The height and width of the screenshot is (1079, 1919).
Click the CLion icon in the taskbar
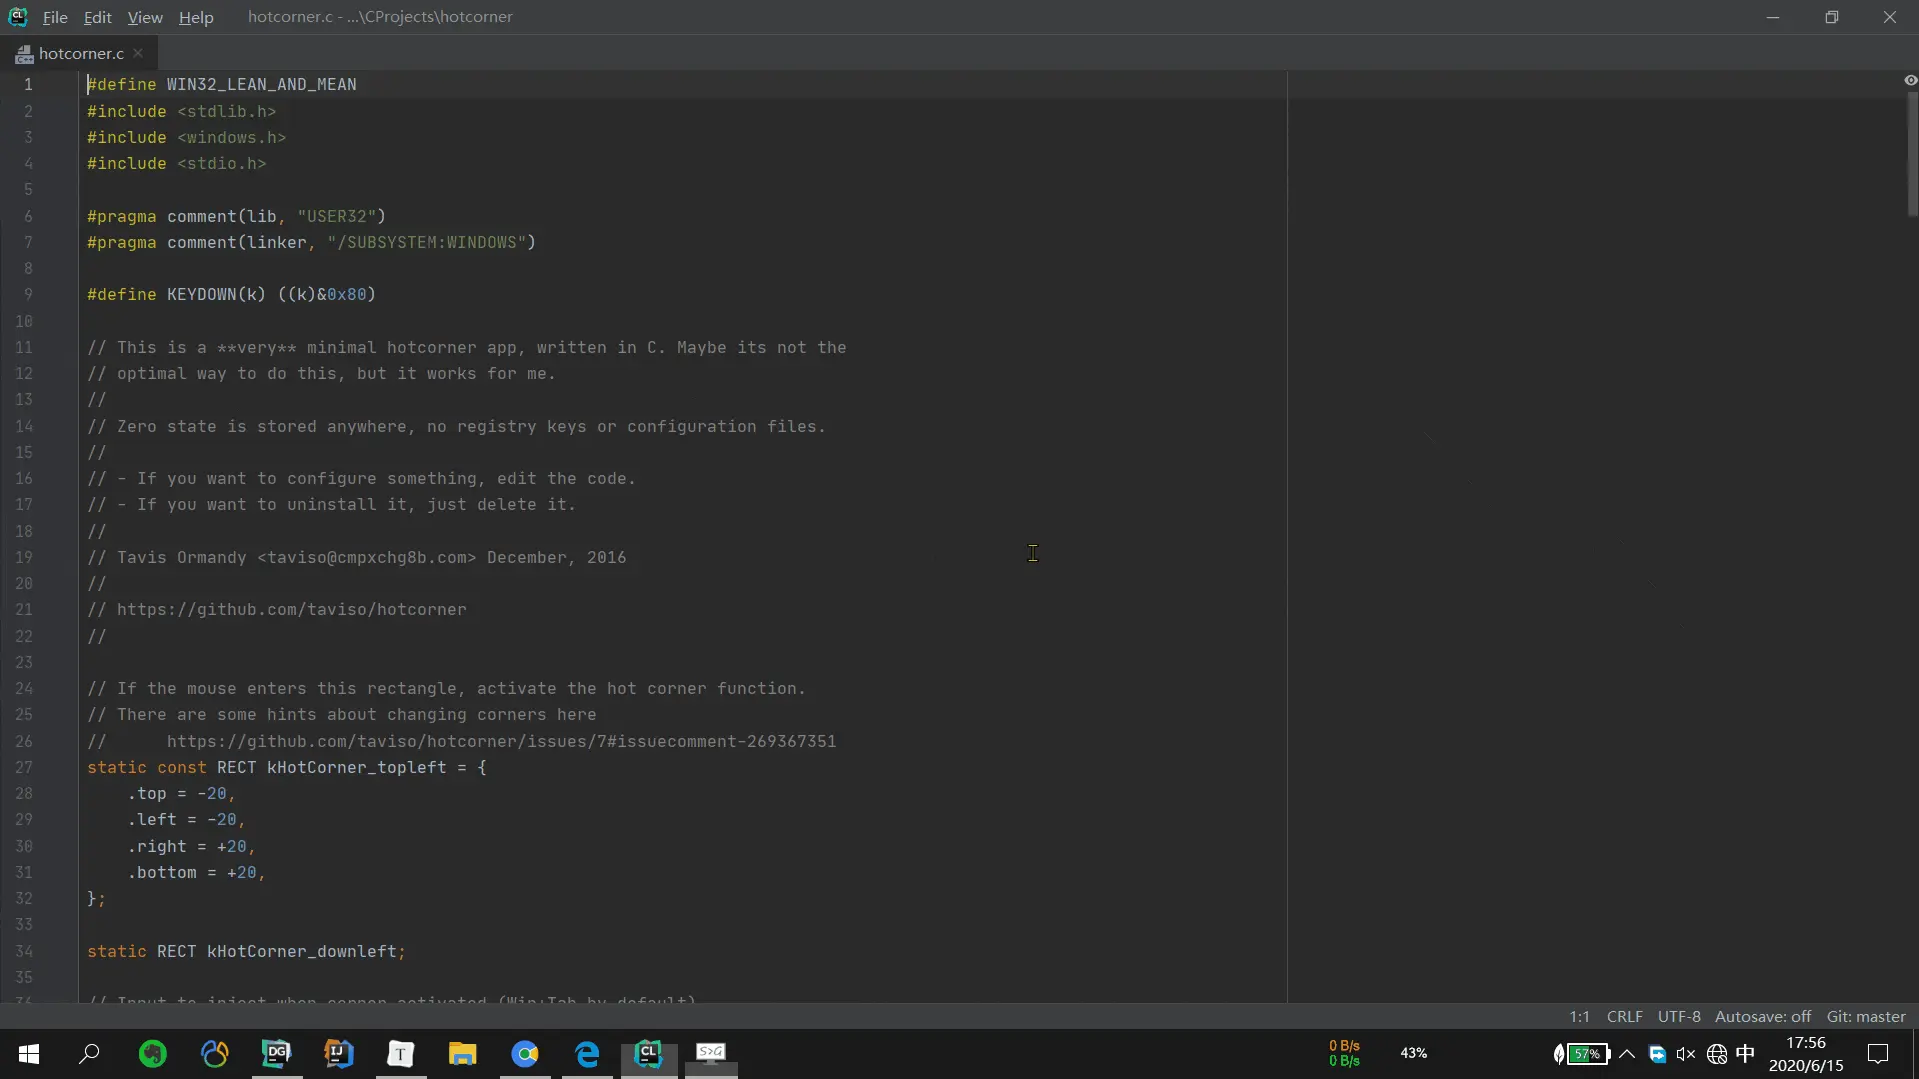649,1053
